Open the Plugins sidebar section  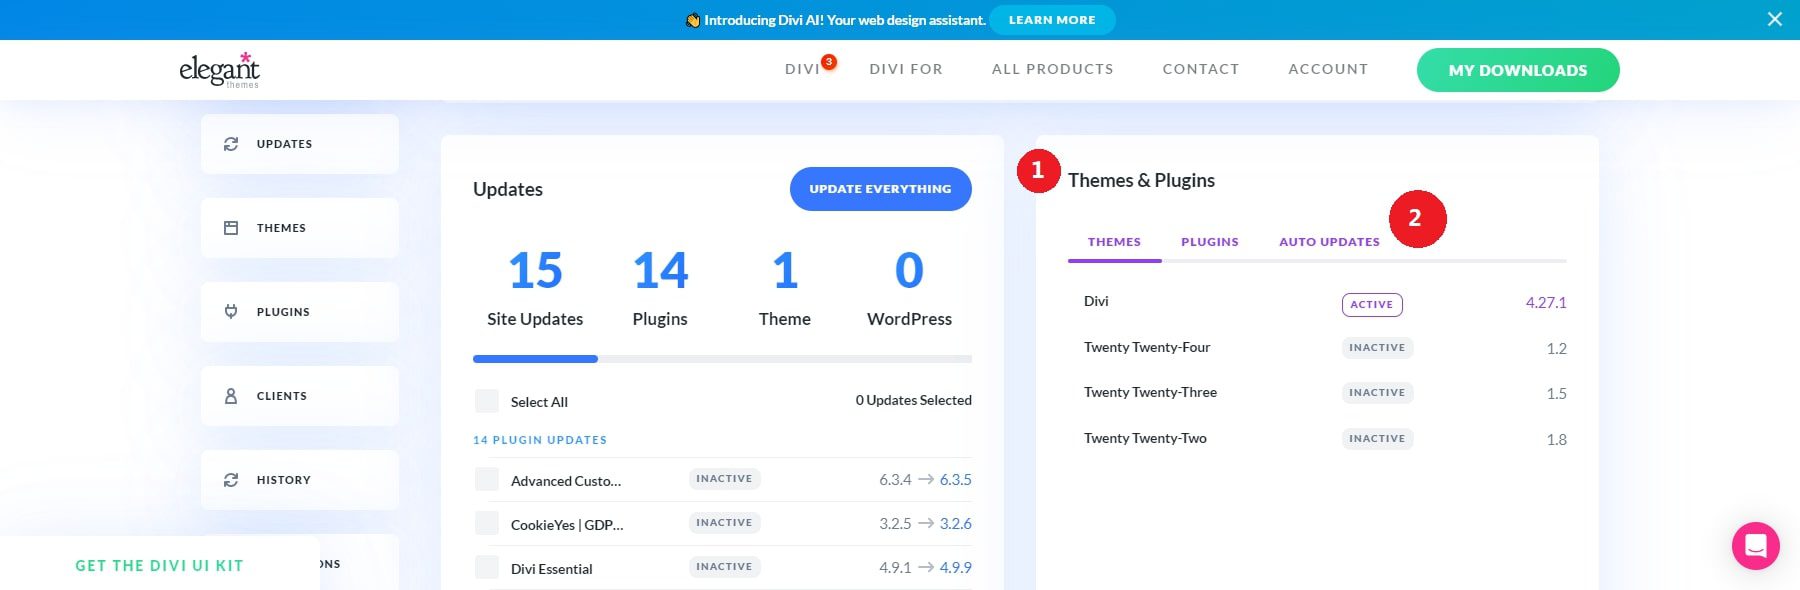coord(300,312)
